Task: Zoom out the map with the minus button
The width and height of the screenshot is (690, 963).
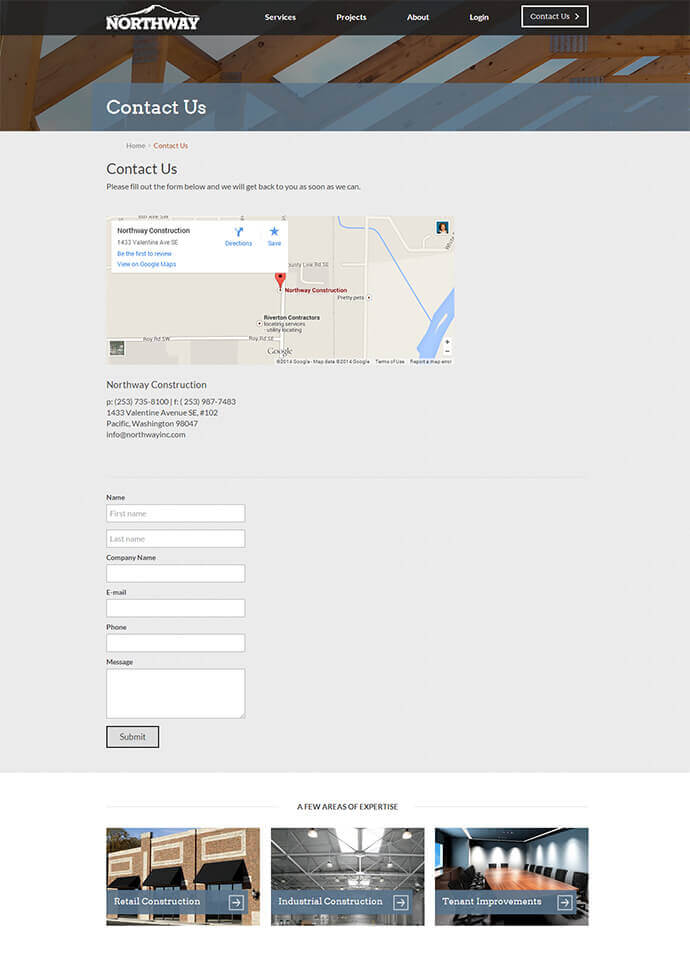Action: tap(447, 352)
